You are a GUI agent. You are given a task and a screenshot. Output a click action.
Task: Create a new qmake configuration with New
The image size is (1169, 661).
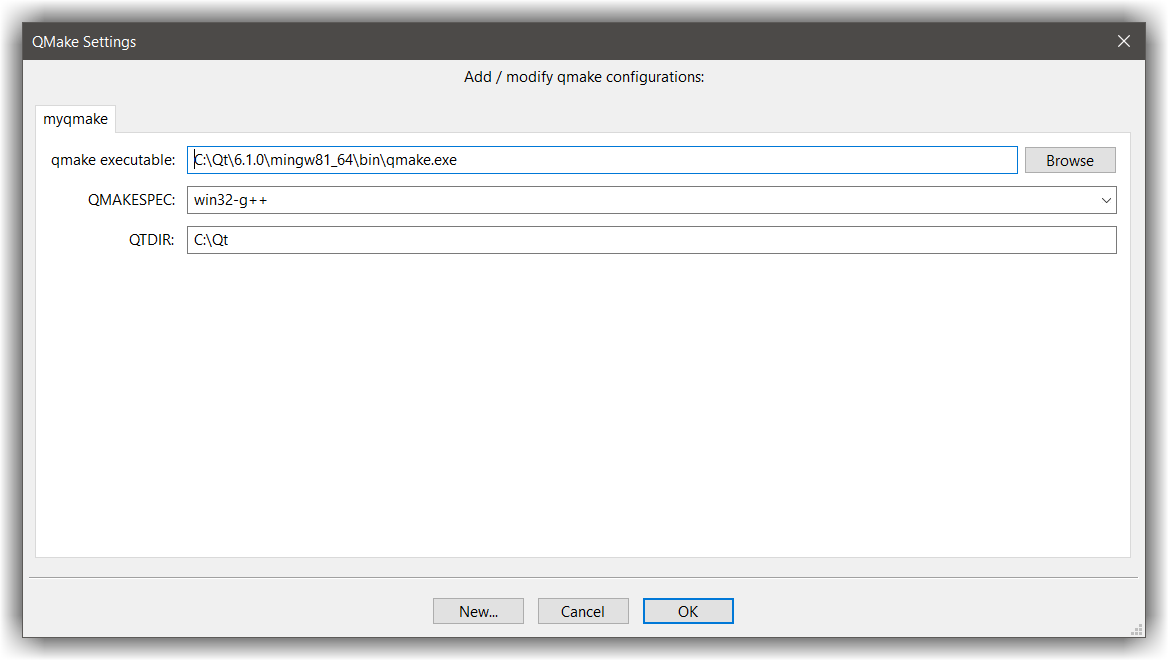(x=478, y=611)
